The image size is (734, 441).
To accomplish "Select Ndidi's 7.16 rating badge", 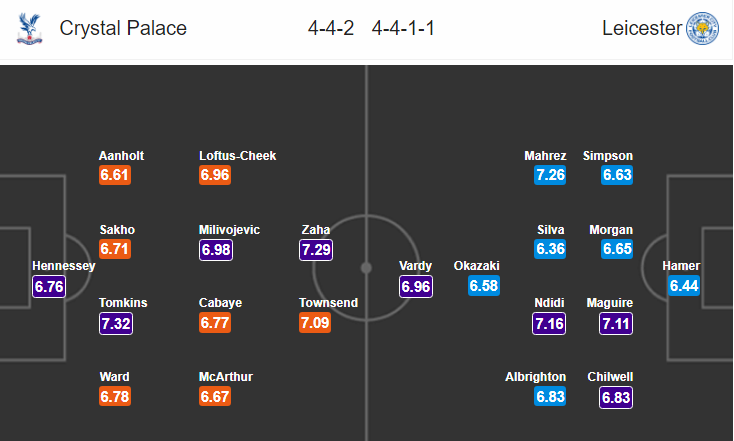I will [549, 323].
